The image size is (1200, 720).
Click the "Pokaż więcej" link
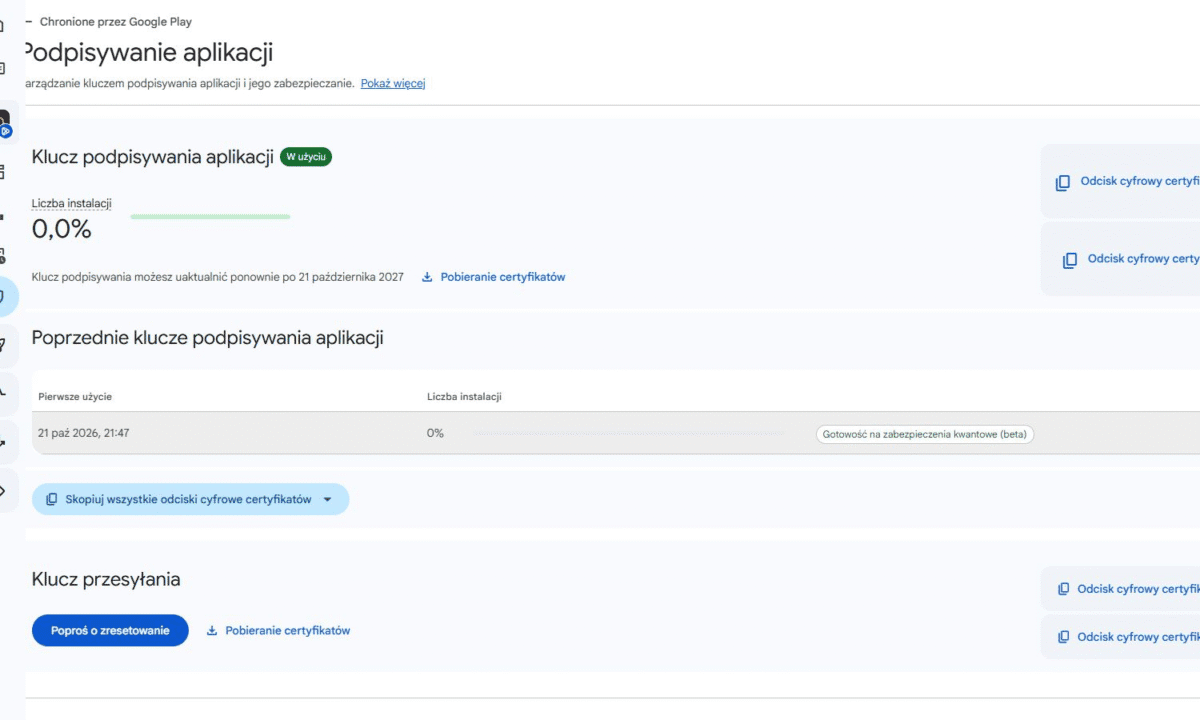393,83
